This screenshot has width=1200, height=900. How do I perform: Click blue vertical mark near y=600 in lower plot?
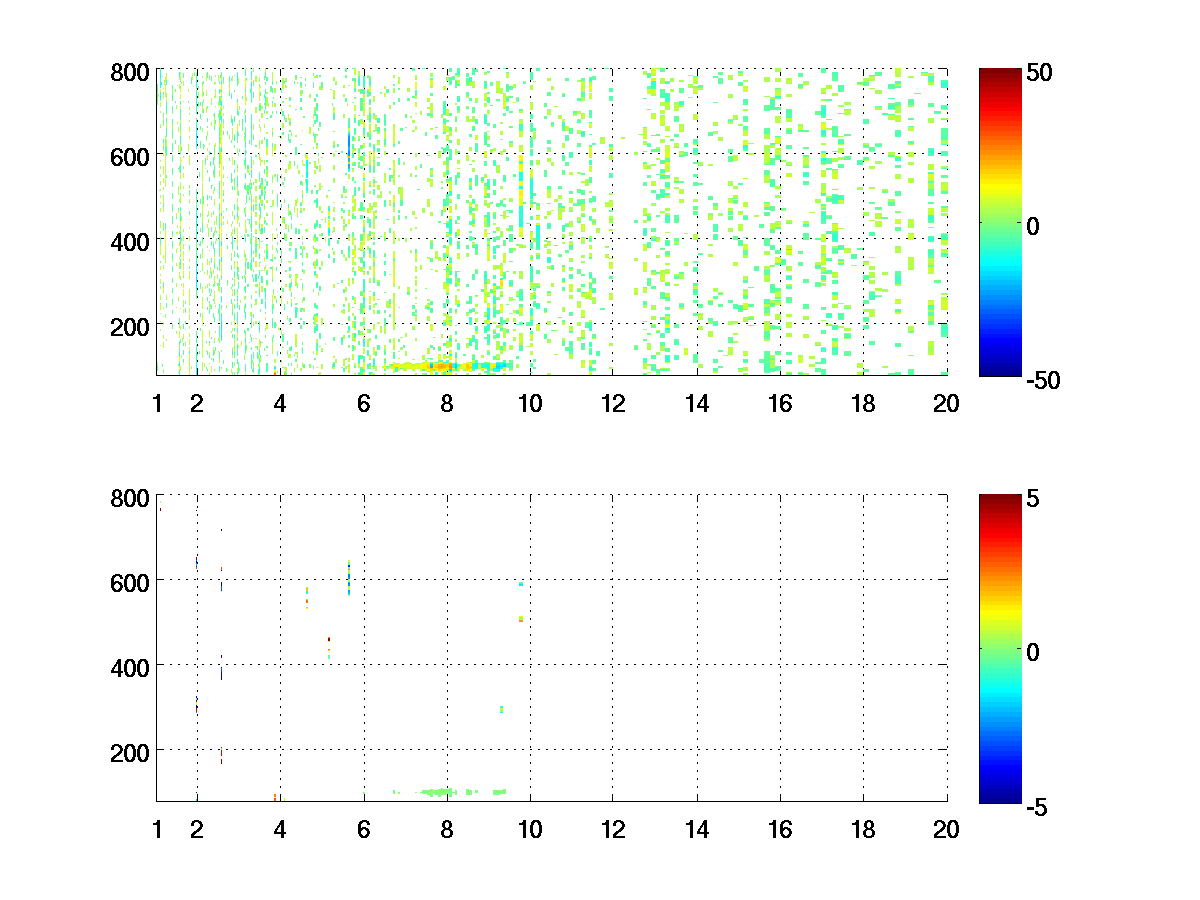point(349,579)
